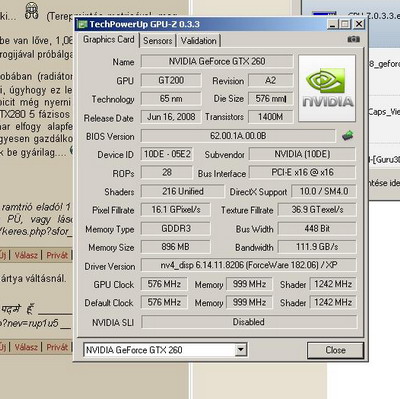400x399 pixels.
Task: Click the GPU field GT200
Action: click(171, 80)
